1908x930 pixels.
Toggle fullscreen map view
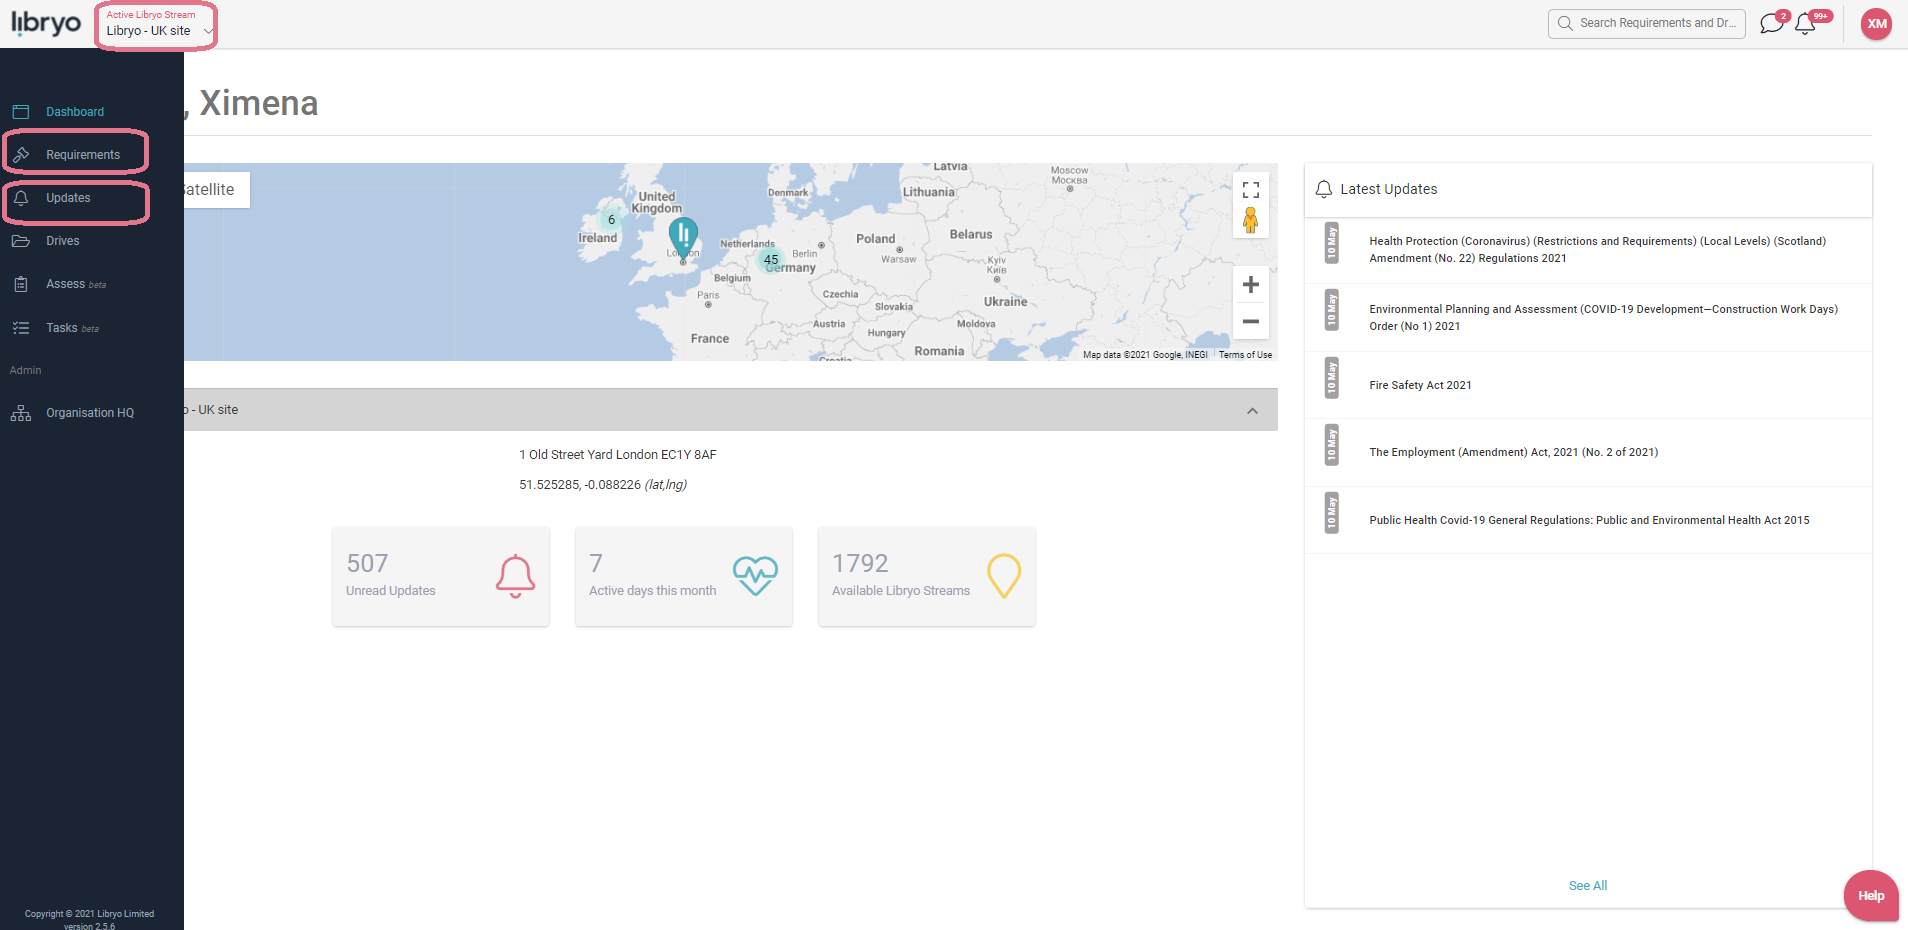coord(1250,190)
